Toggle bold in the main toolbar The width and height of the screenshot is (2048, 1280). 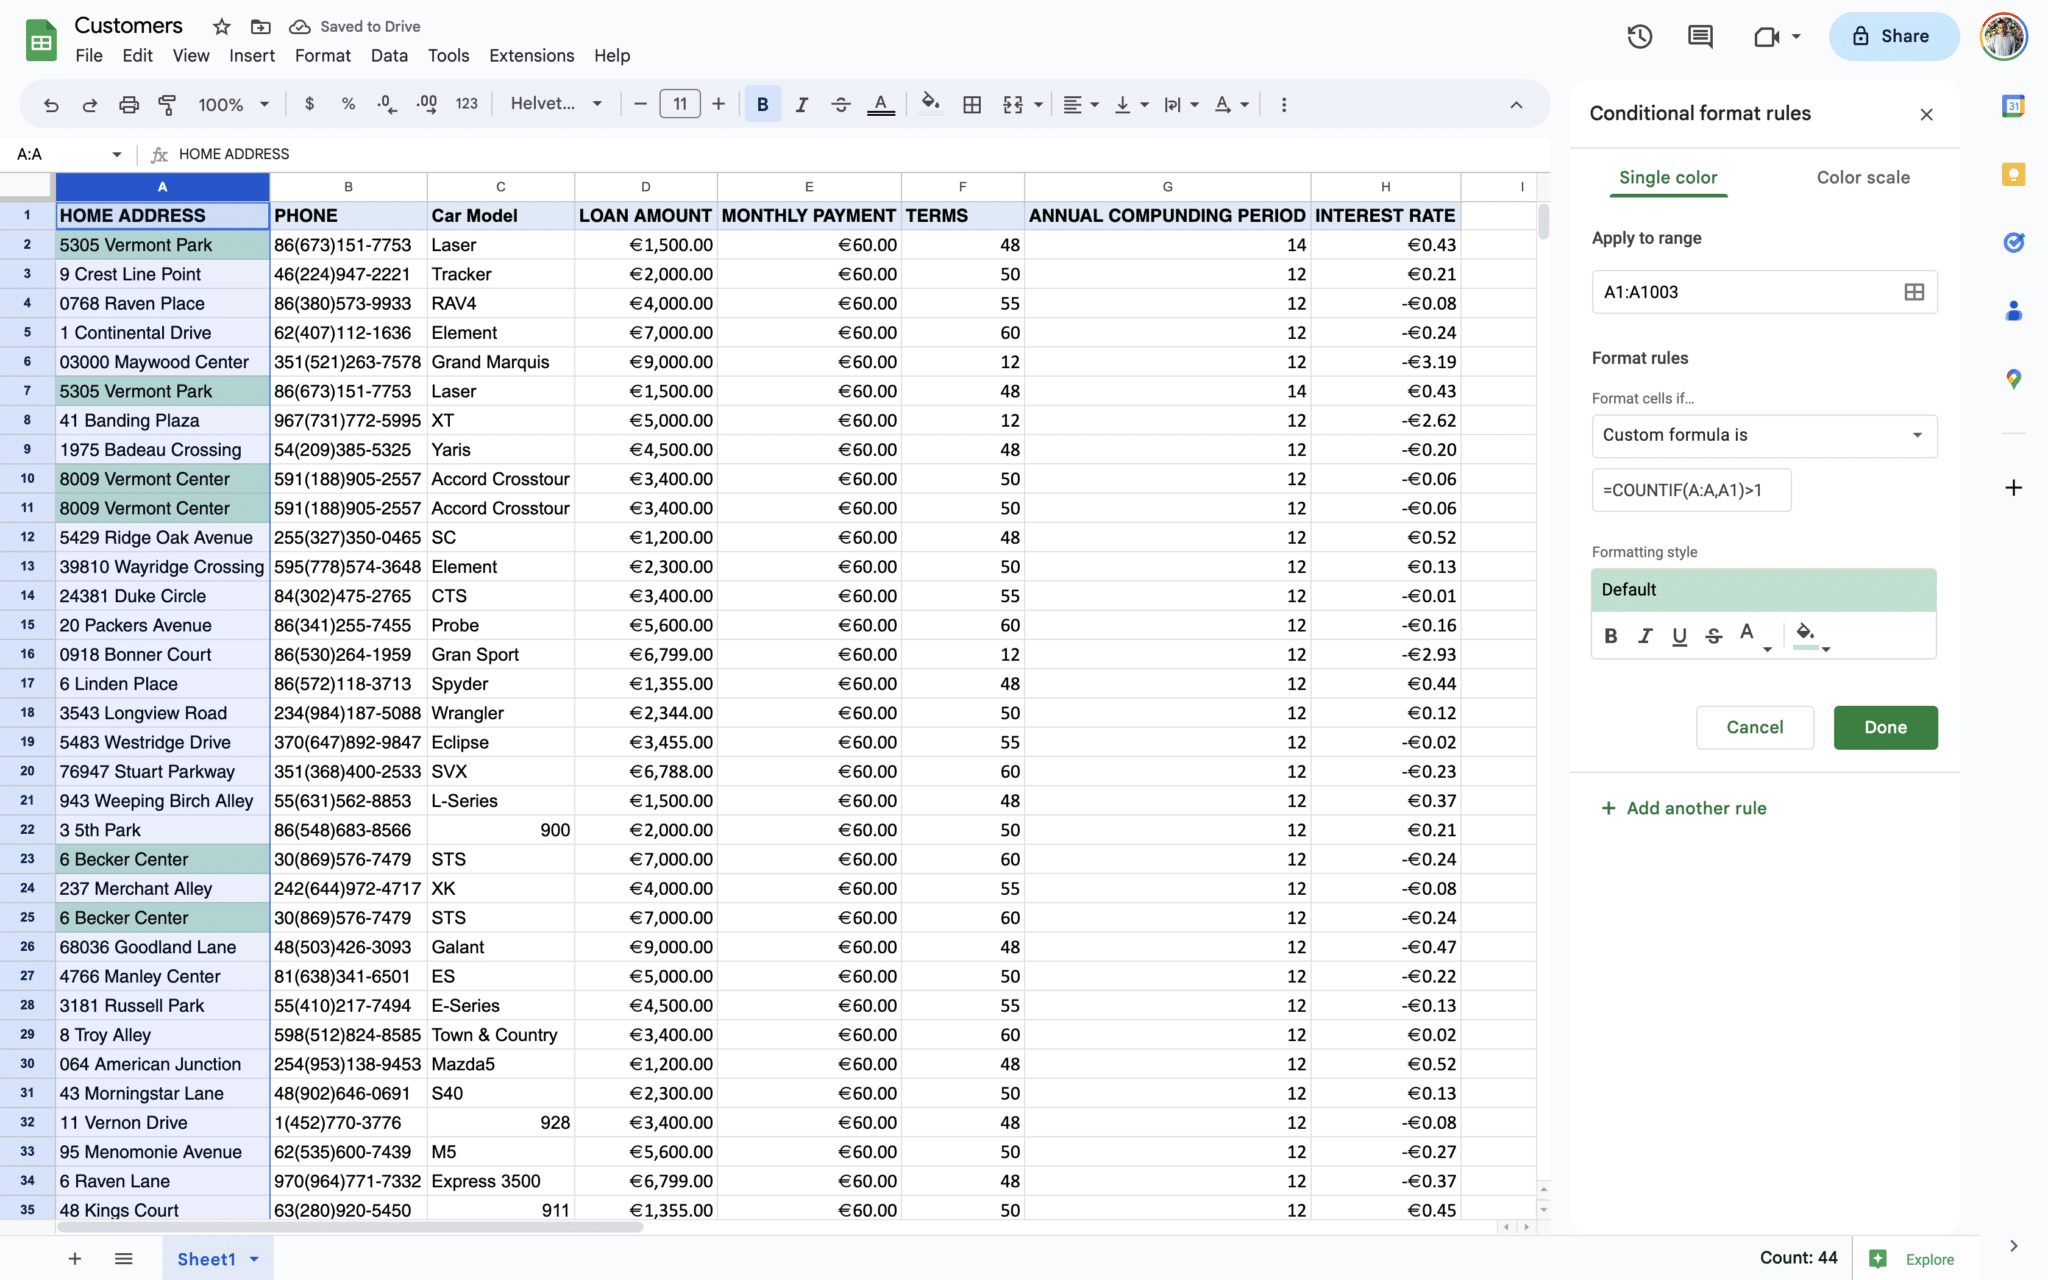click(762, 104)
